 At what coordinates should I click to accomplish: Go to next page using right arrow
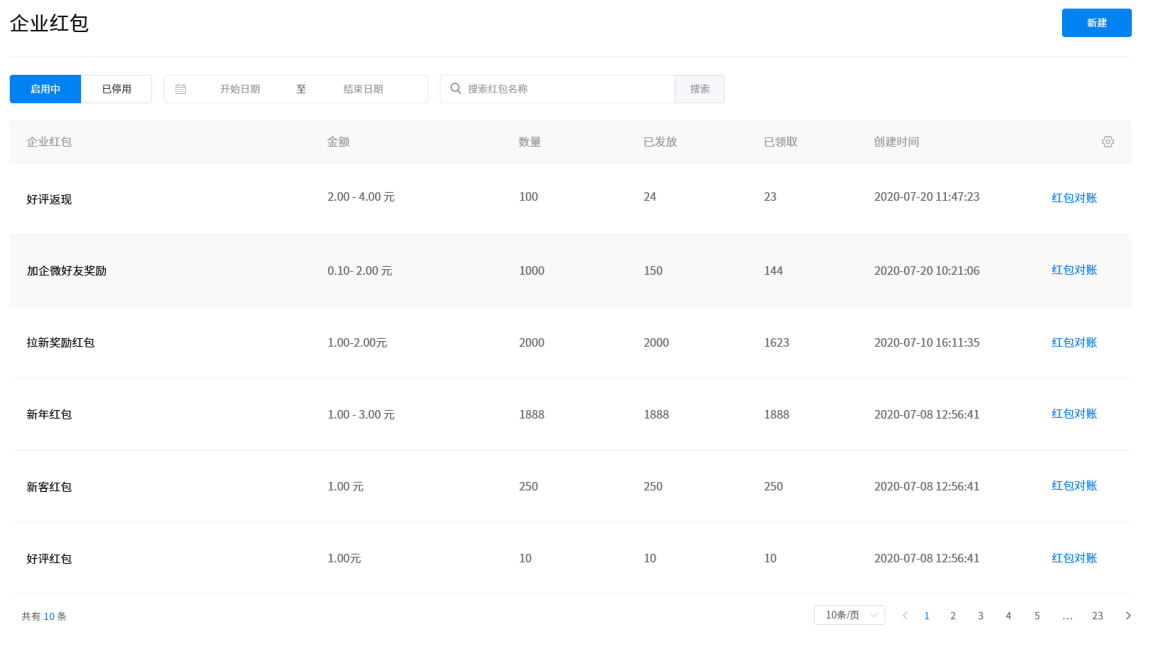tap(1128, 616)
